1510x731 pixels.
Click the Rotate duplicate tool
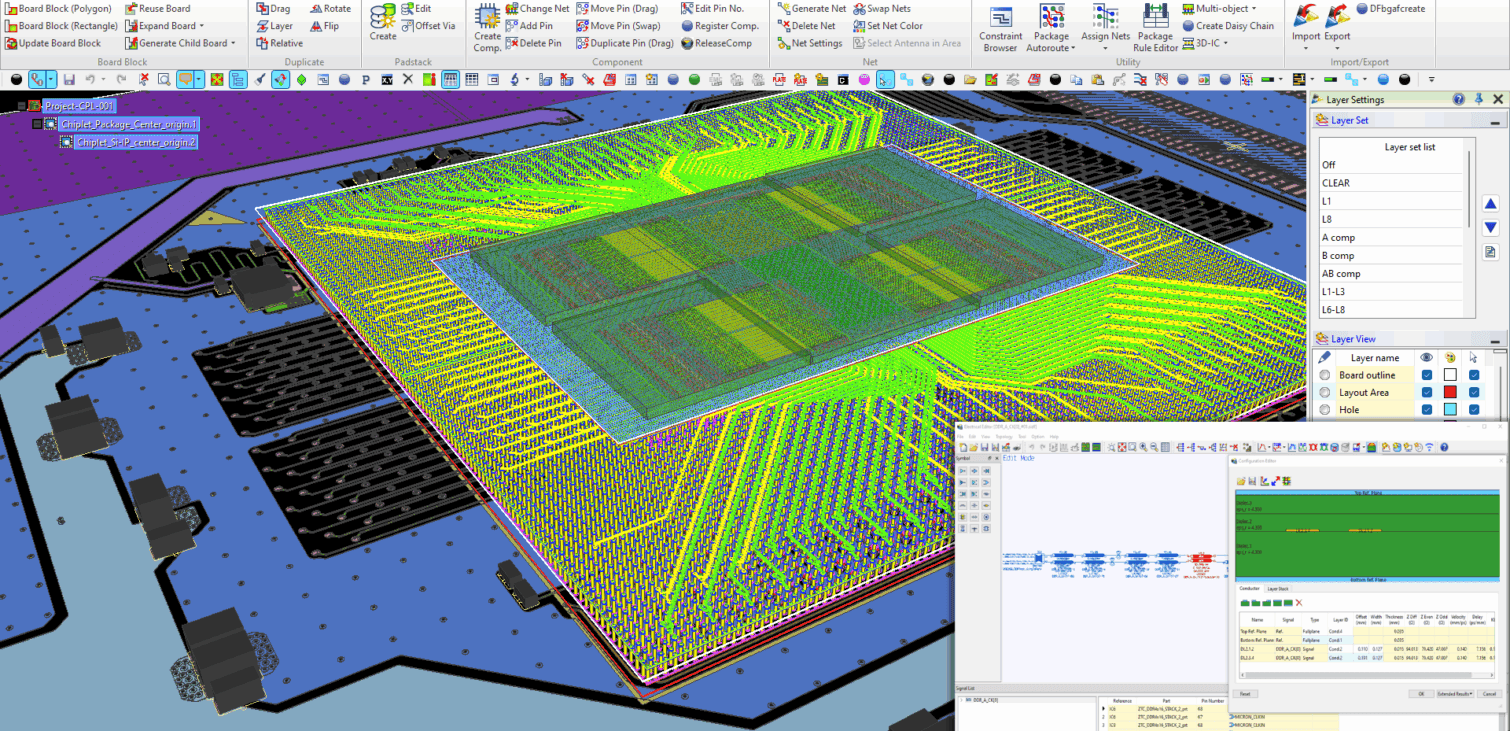329,8
